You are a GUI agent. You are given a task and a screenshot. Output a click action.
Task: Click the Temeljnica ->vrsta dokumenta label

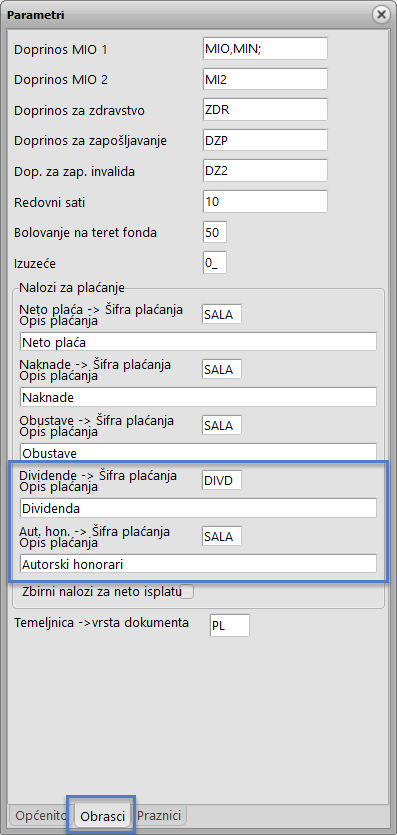[x=102, y=622]
